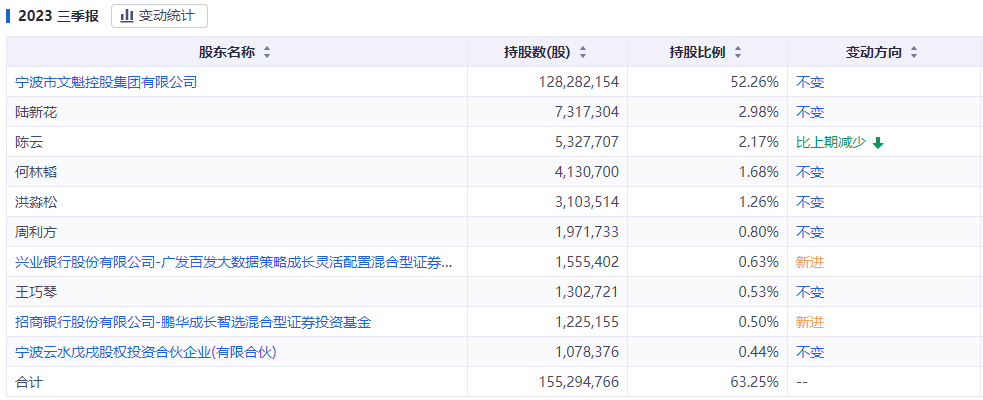Open 兴业银行股份有限公司 fund shareholder link
Screen dimensions: 983x400
point(234,262)
